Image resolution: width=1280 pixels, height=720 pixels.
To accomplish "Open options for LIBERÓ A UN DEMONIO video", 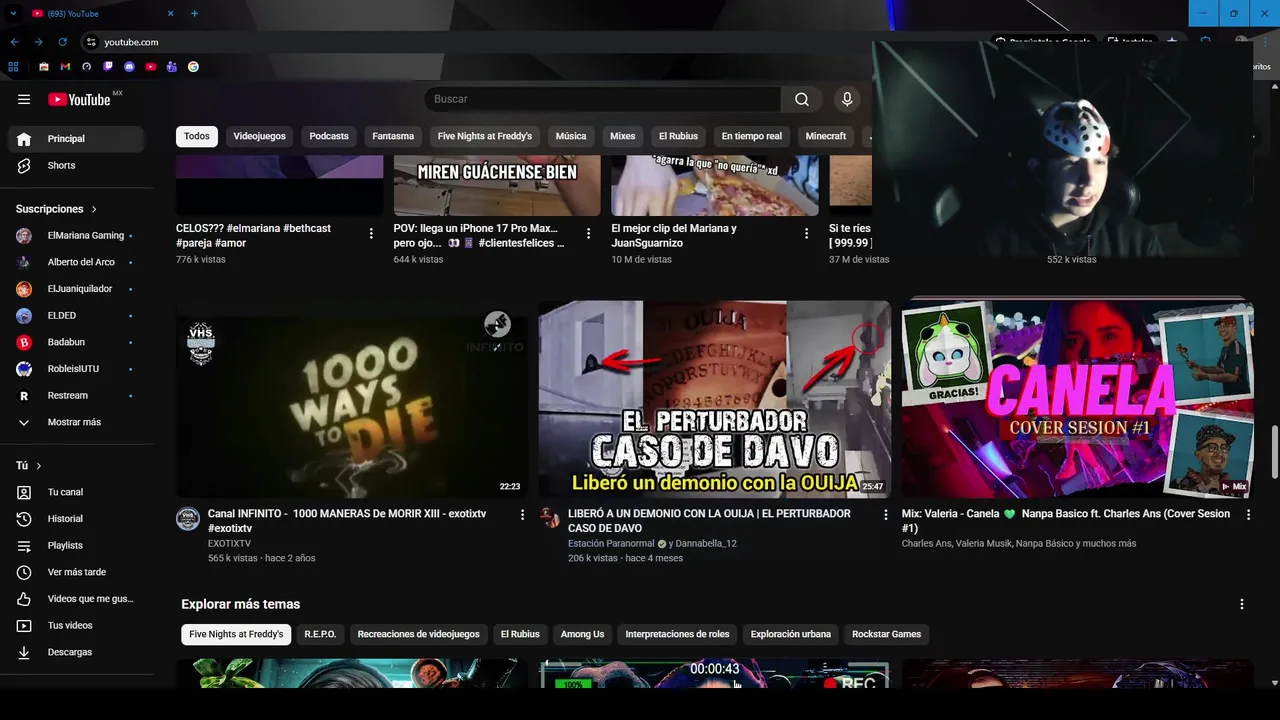I will tap(885, 515).
